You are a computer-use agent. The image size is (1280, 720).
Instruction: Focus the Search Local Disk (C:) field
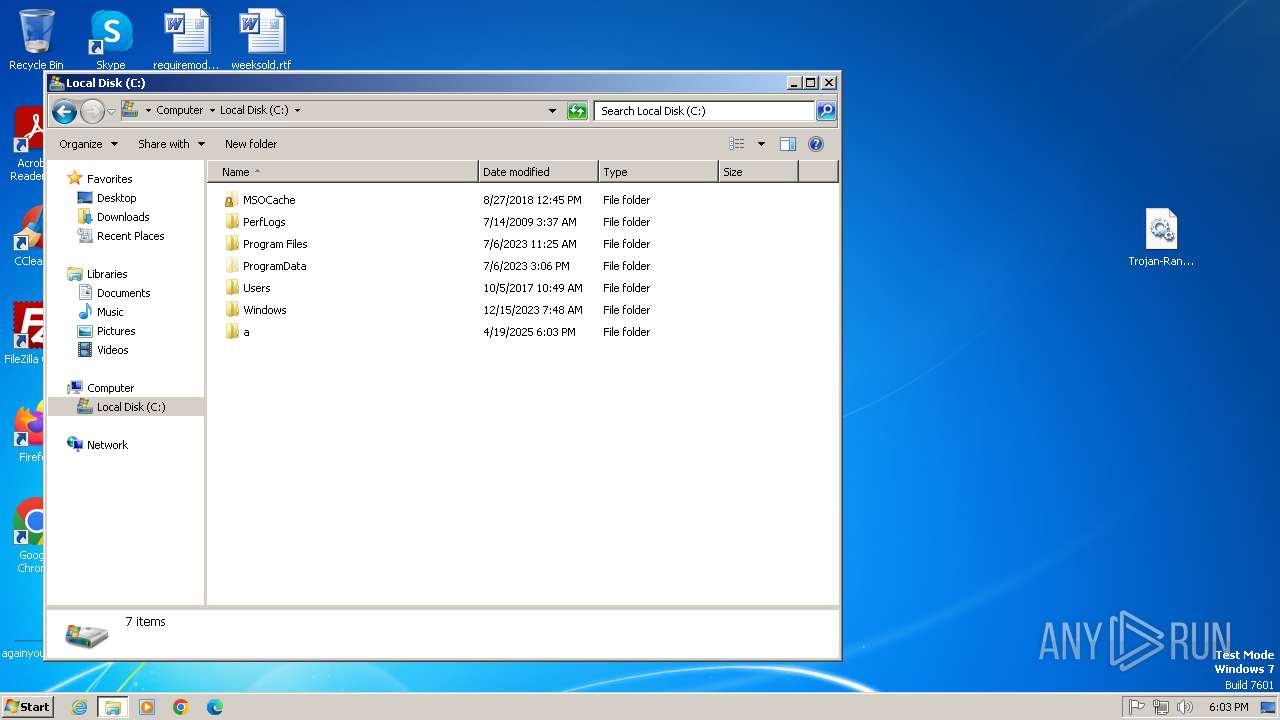click(x=704, y=111)
